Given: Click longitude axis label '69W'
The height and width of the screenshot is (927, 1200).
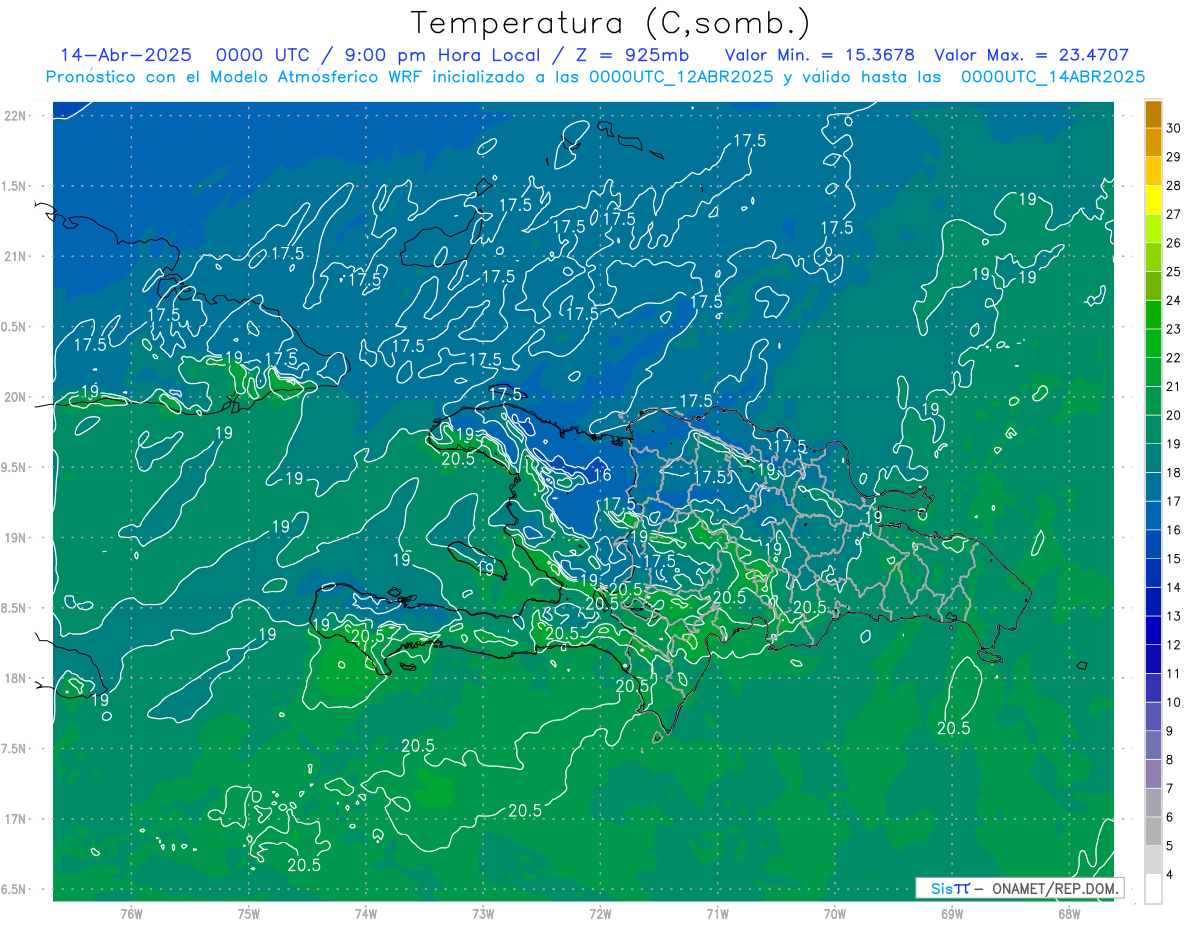Looking at the screenshot, I should coord(952,914).
